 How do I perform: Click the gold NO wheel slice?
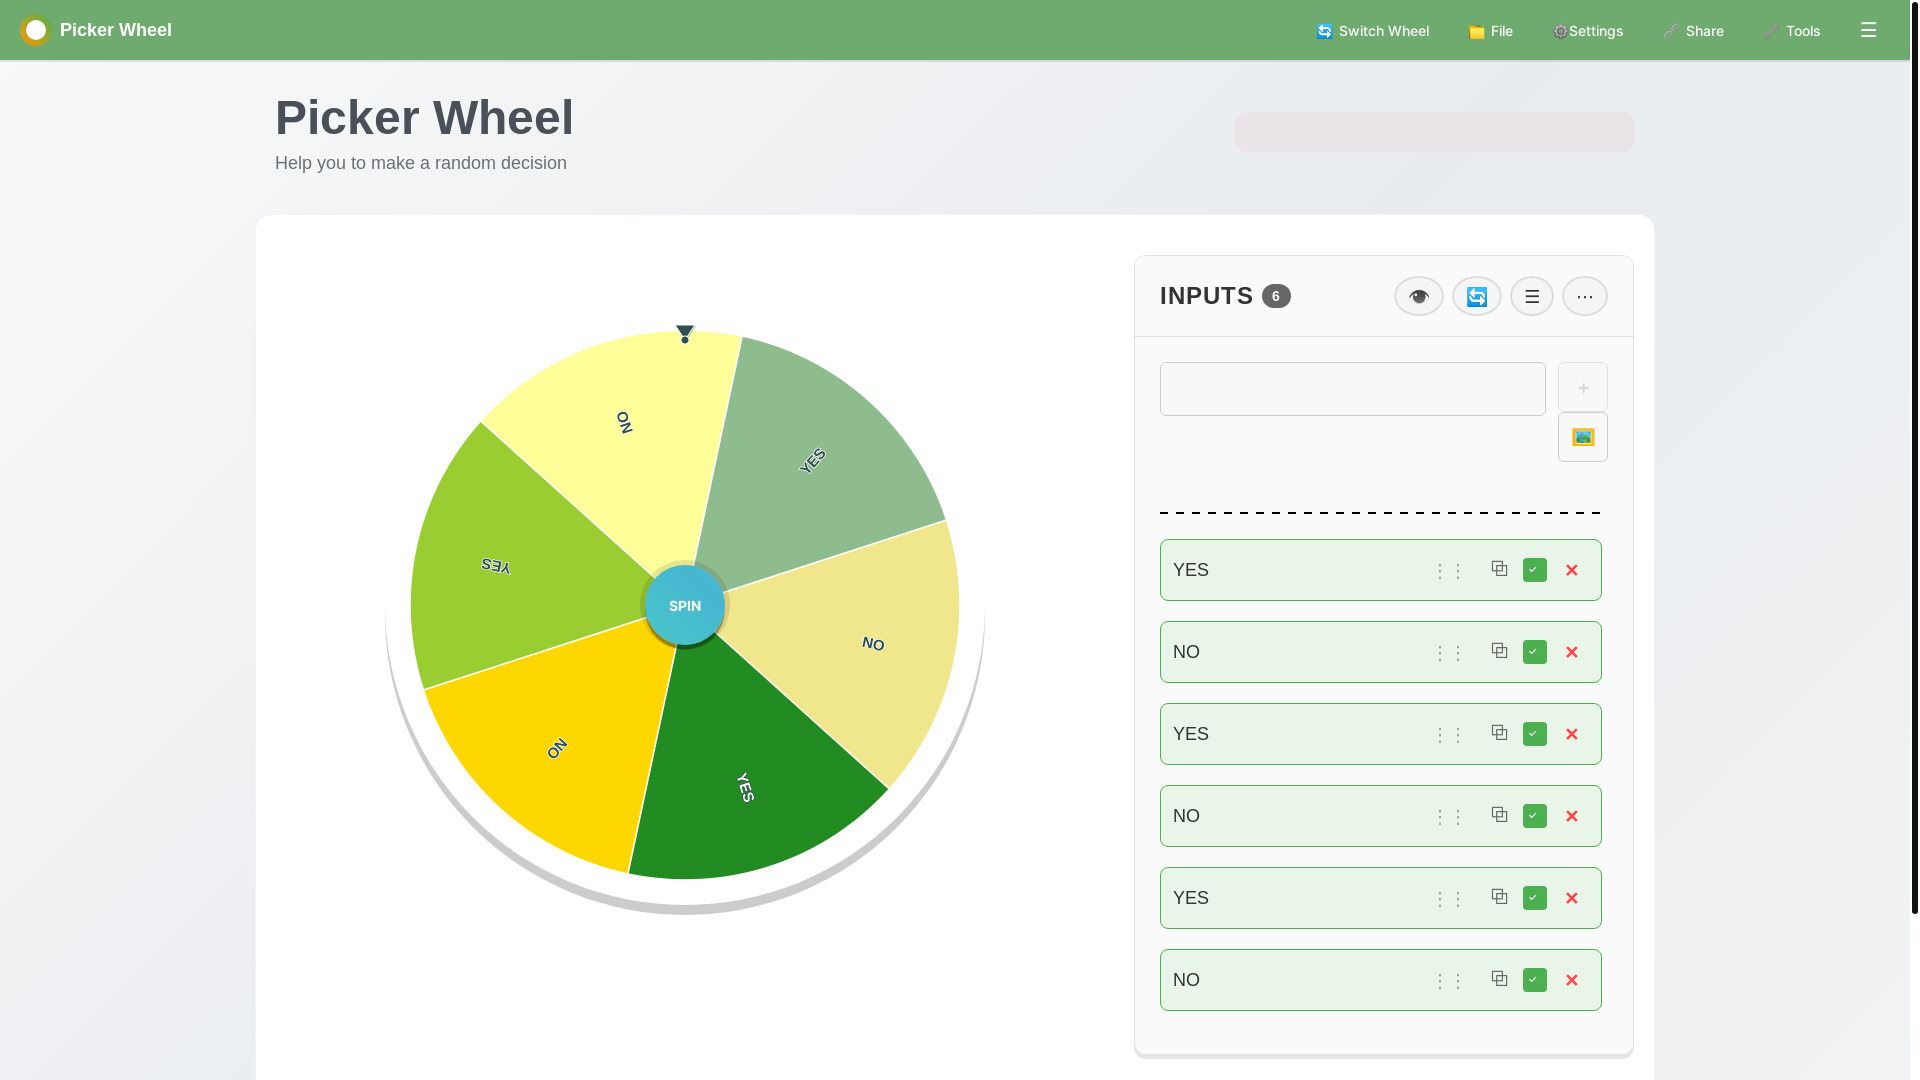point(557,748)
